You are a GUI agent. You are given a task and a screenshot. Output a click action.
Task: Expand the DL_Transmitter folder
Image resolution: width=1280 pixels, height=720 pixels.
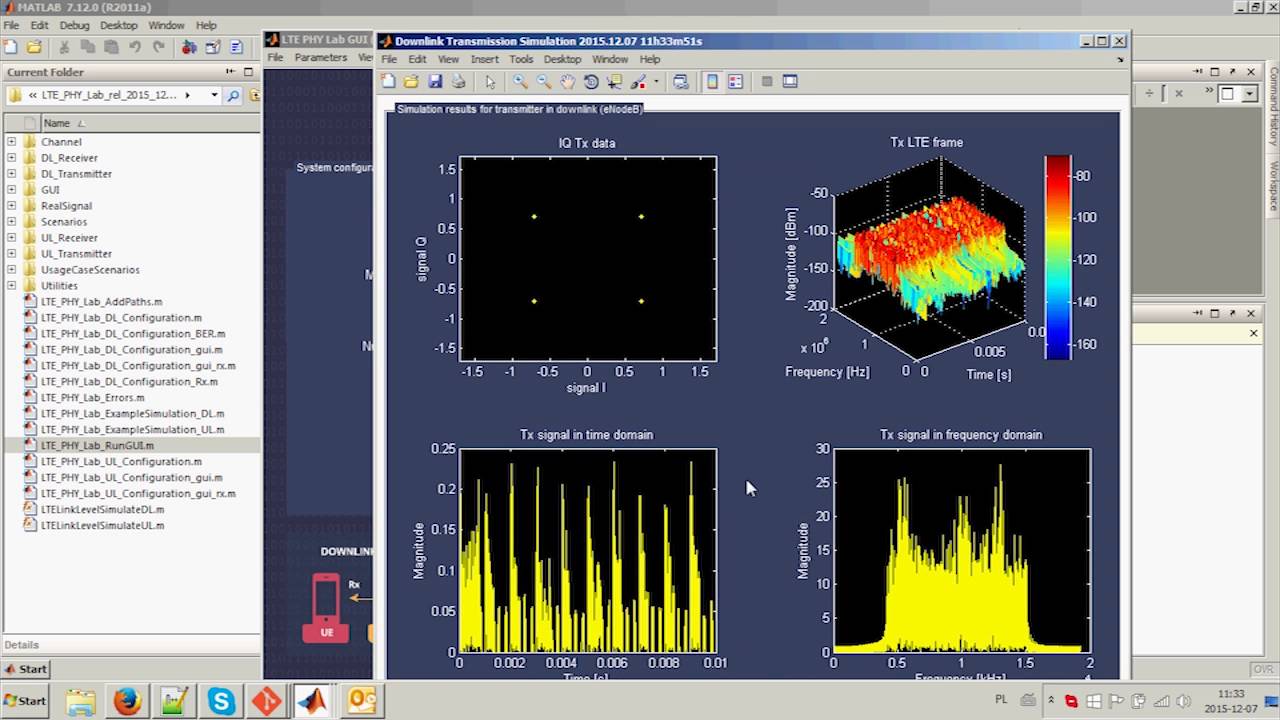[12, 174]
